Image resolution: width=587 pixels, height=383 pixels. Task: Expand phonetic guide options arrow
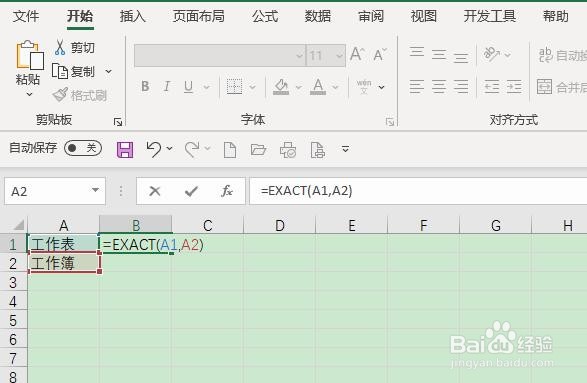click(381, 87)
